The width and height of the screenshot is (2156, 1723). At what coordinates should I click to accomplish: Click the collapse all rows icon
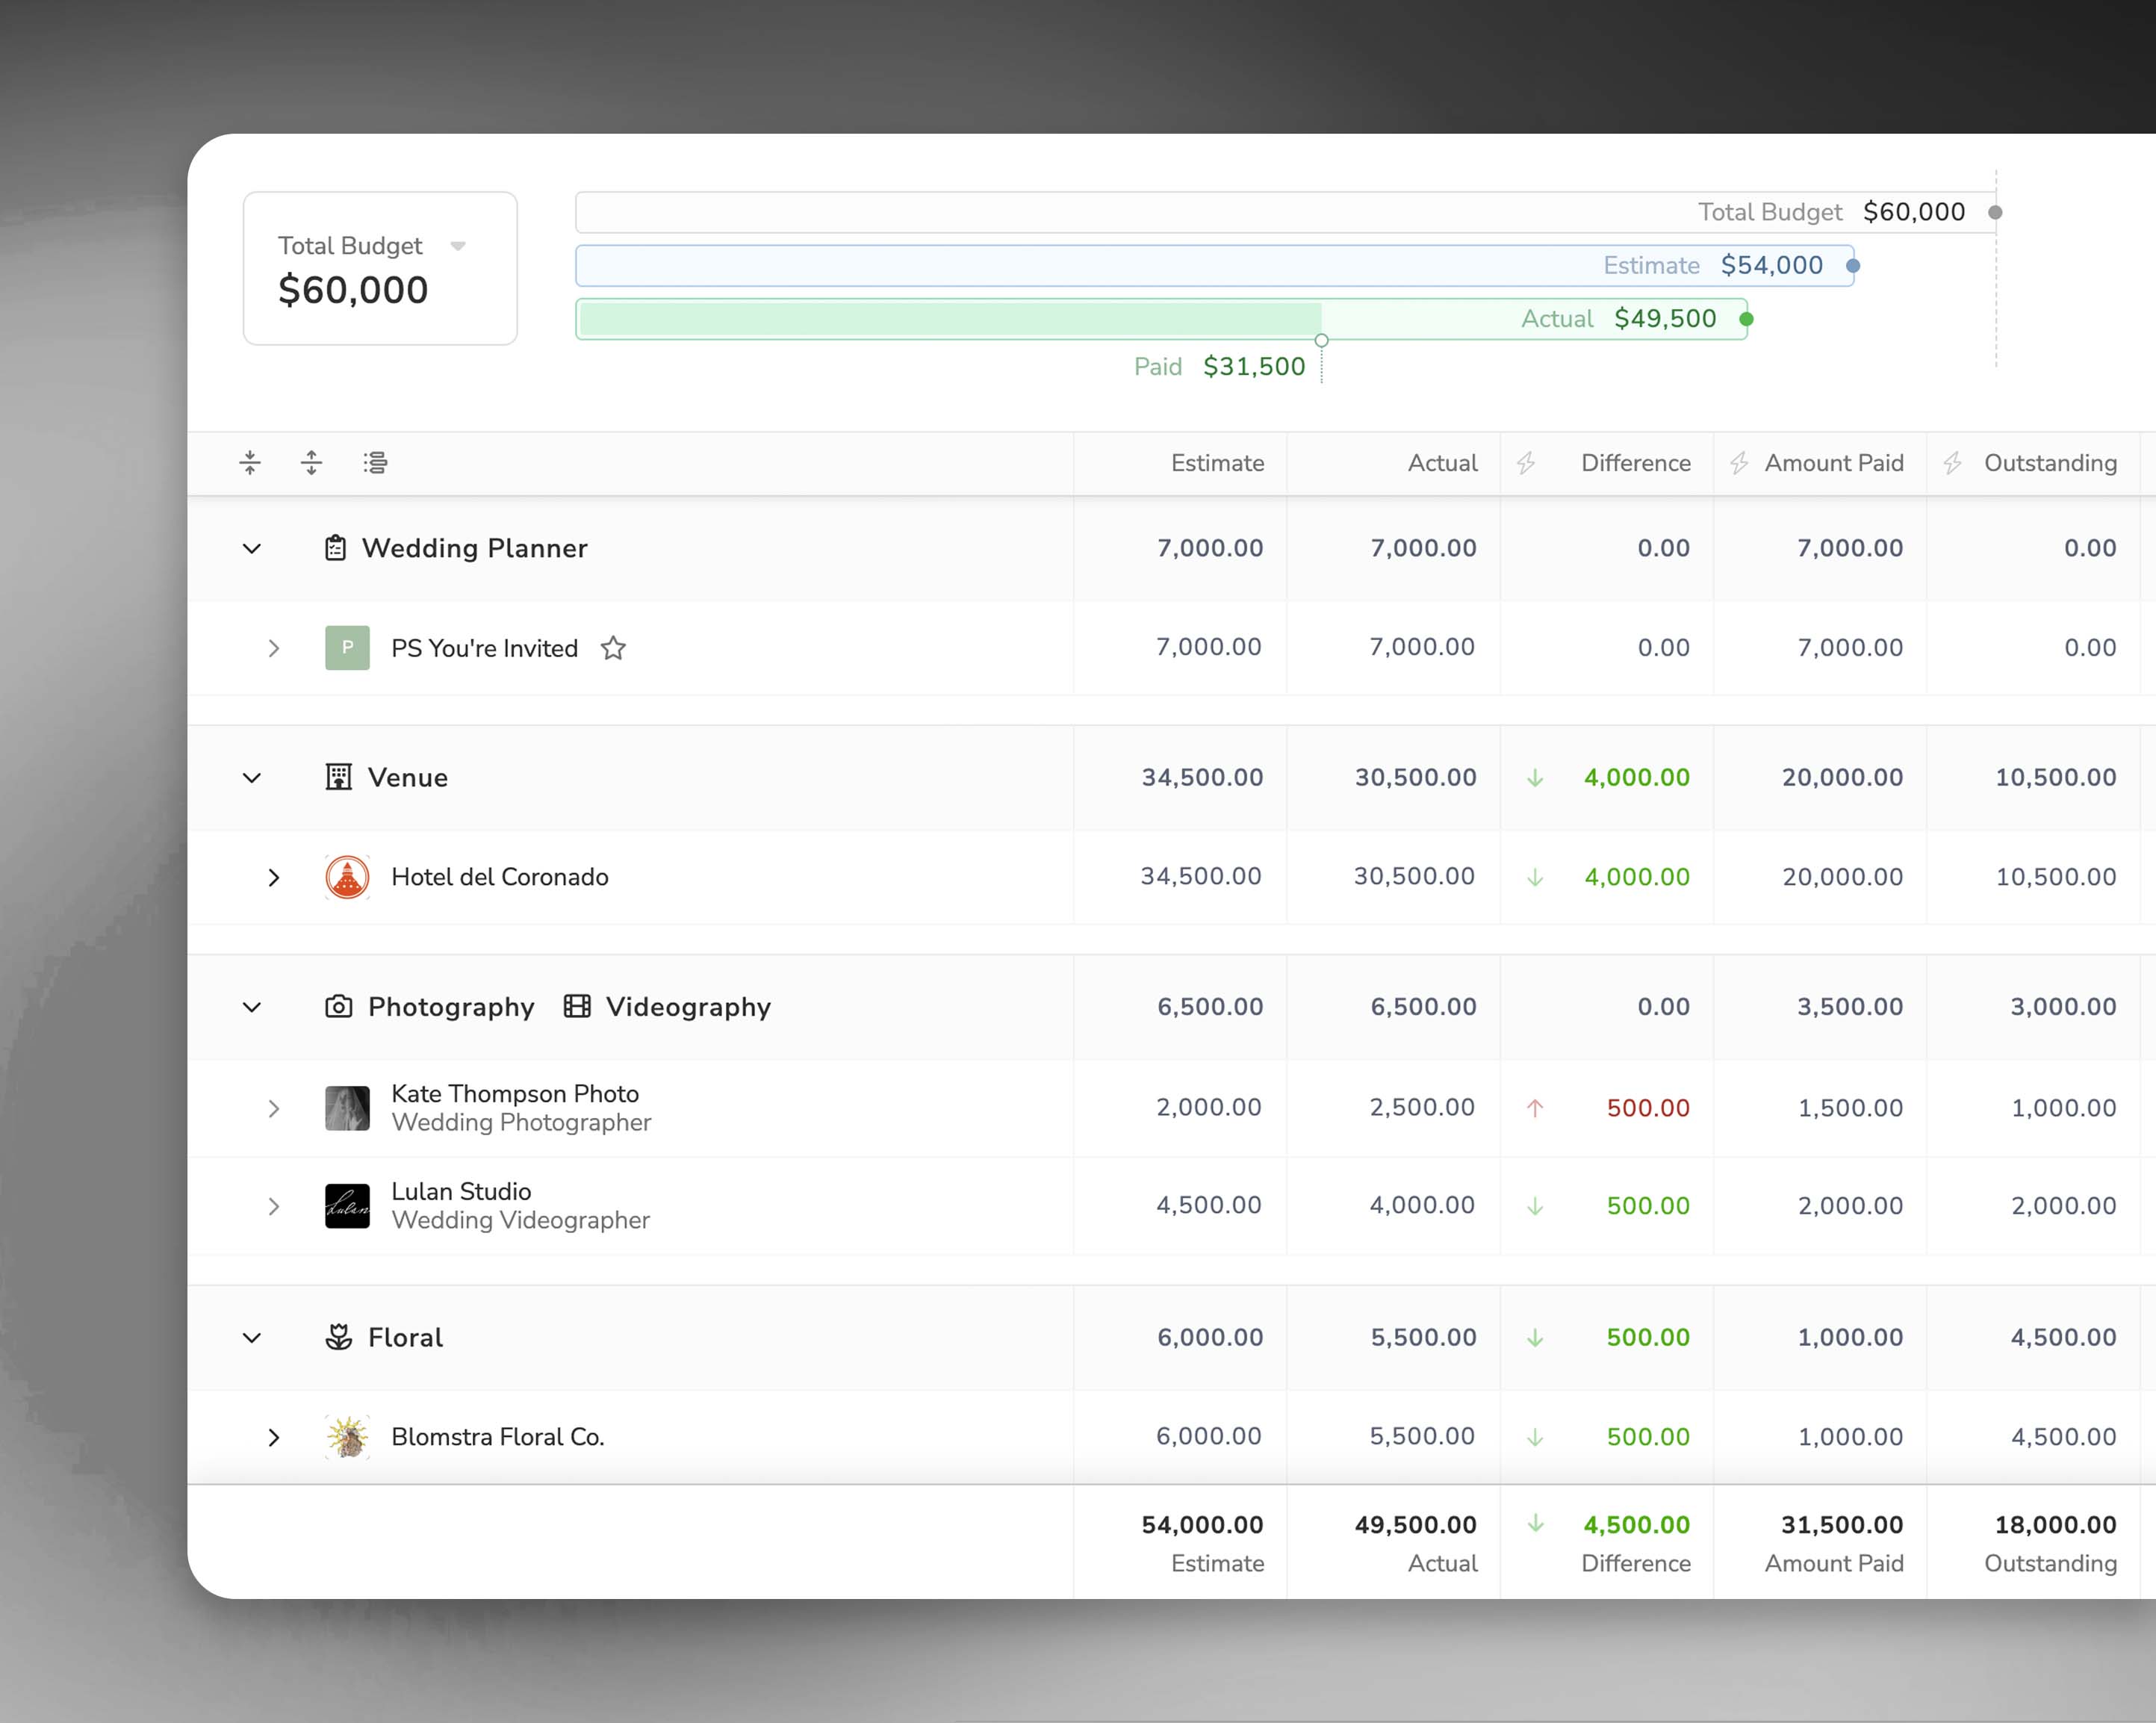coord(250,462)
